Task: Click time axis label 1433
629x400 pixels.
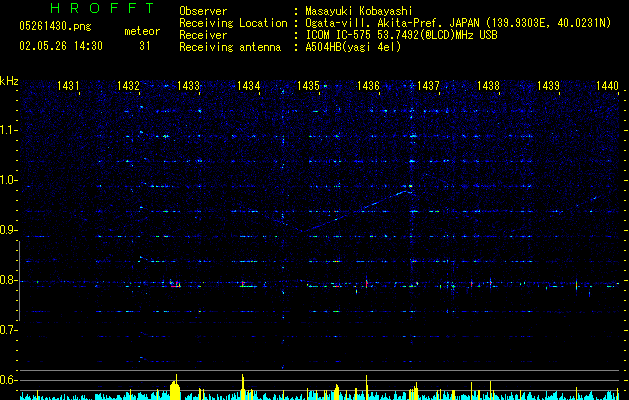Action: [188, 85]
